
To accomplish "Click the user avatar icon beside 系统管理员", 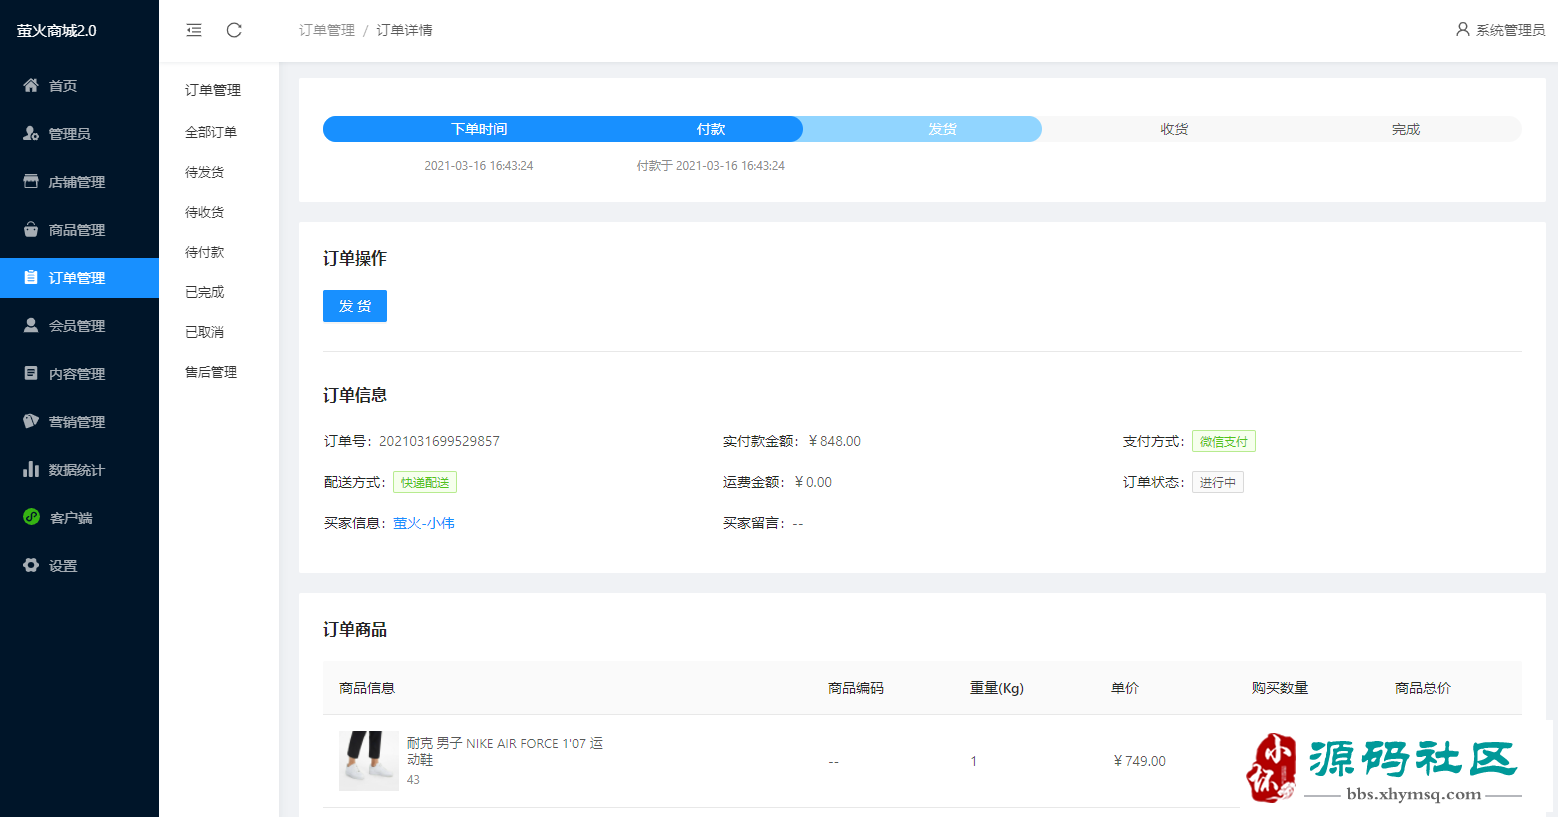I will coord(1463,30).
